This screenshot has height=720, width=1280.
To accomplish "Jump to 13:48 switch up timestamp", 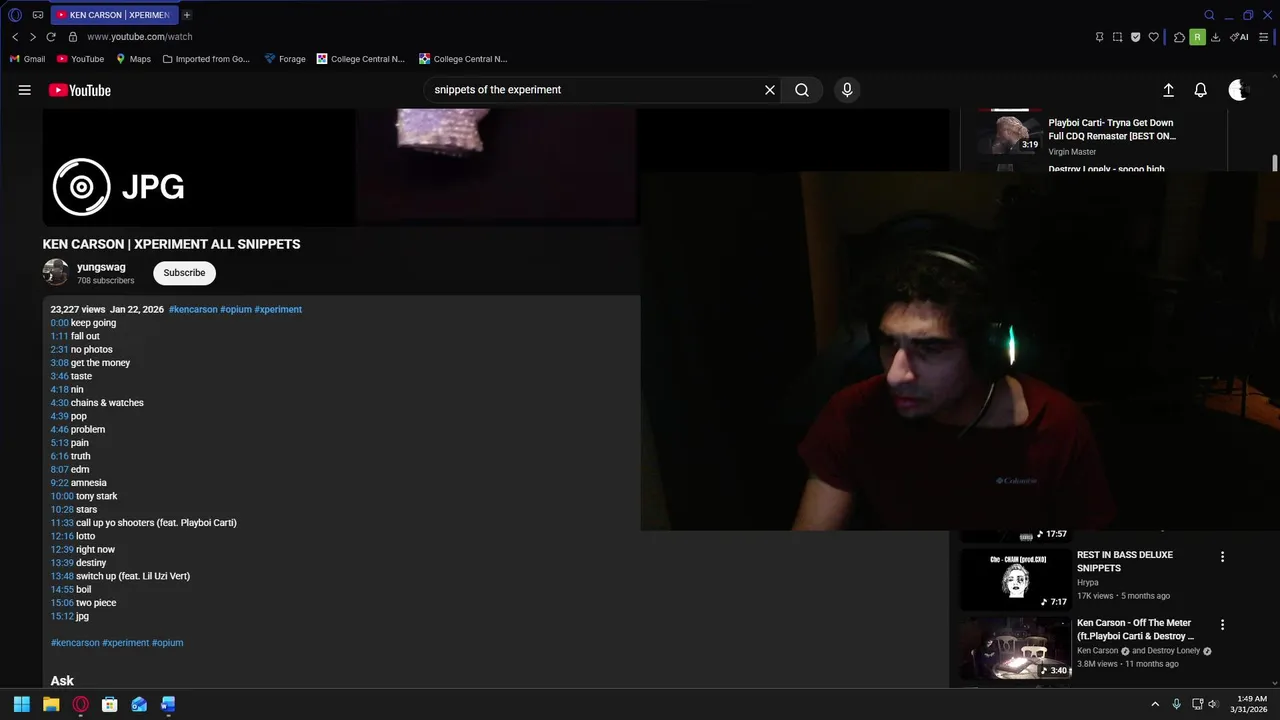I will click(62, 576).
